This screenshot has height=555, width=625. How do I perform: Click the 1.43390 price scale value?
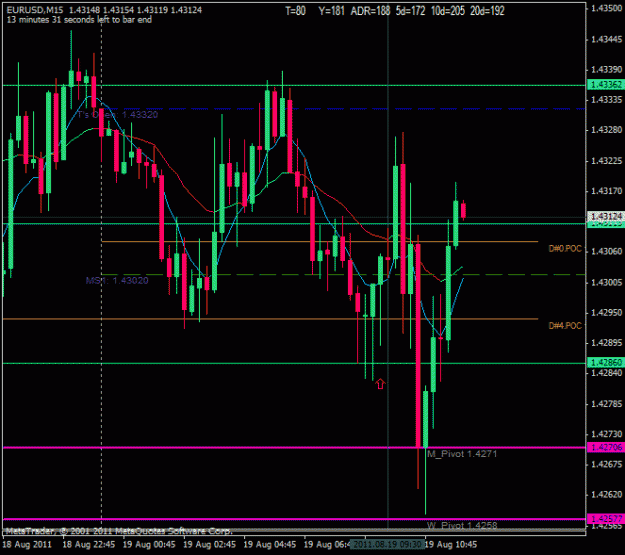(606, 69)
